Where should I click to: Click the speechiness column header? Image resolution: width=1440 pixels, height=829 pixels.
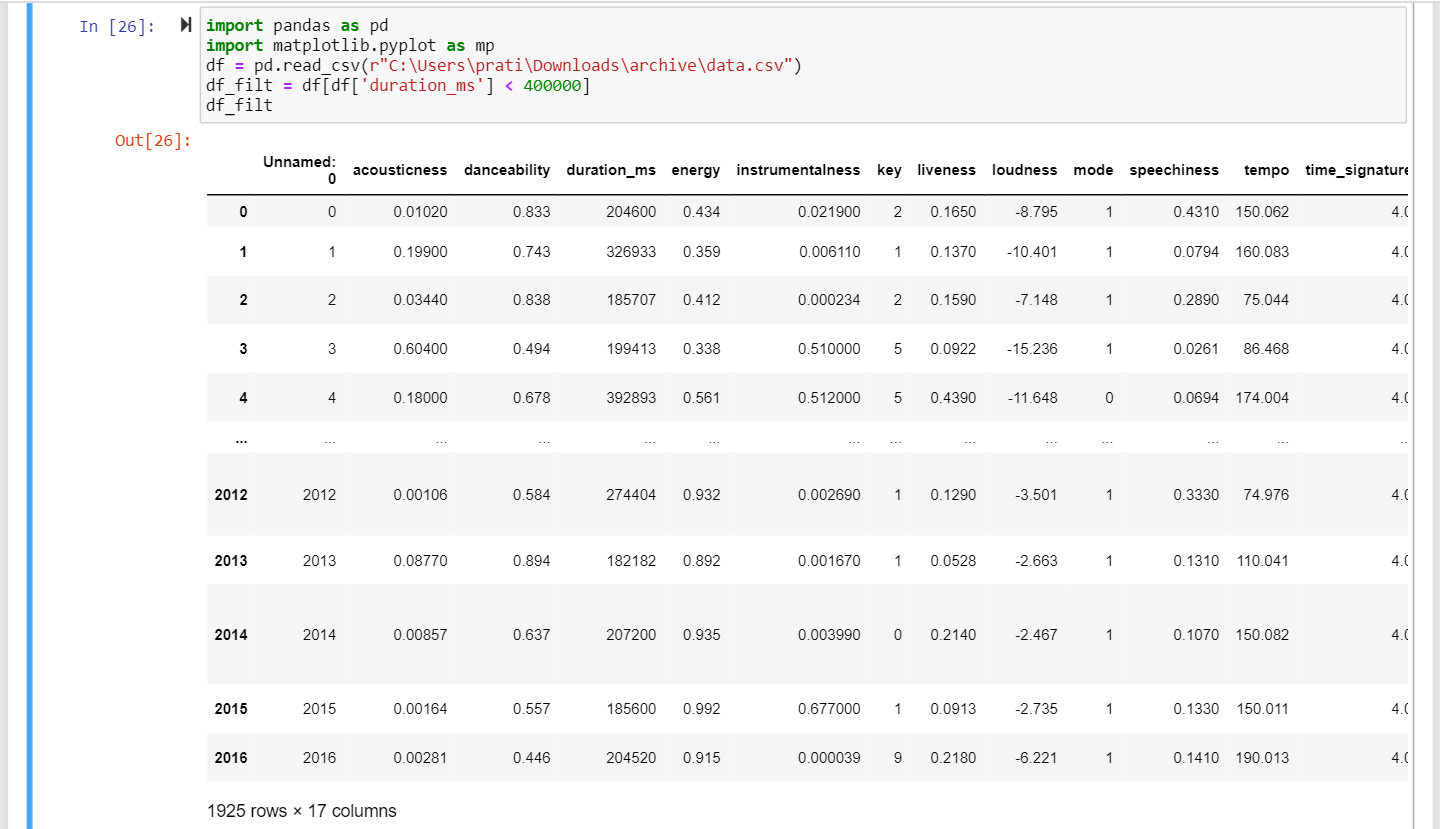(1174, 170)
